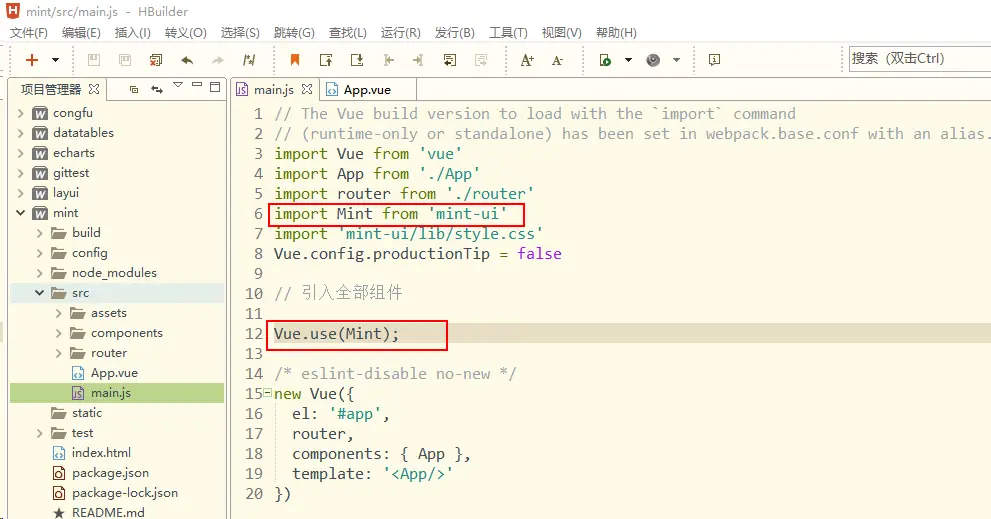The image size is (991, 519).
Task: Open the 编辑(E) menu
Action: [x=81, y=33]
